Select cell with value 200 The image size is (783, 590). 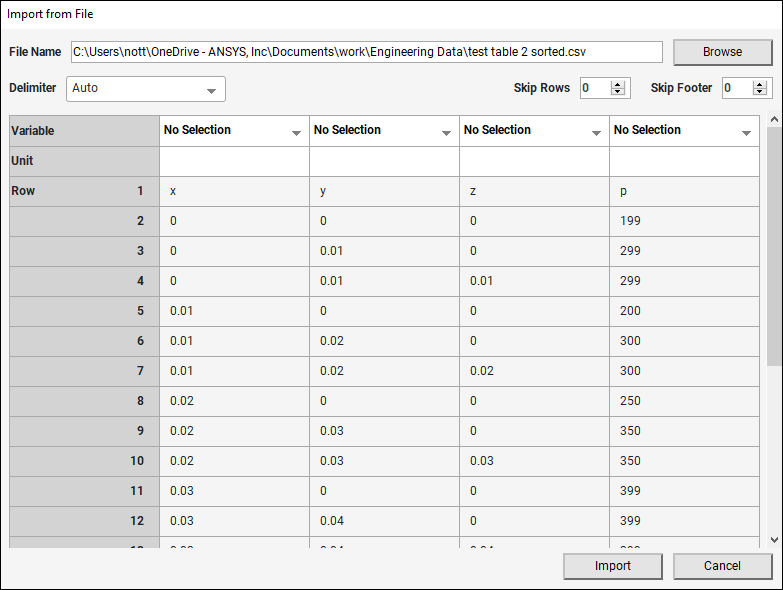click(x=684, y=311)
